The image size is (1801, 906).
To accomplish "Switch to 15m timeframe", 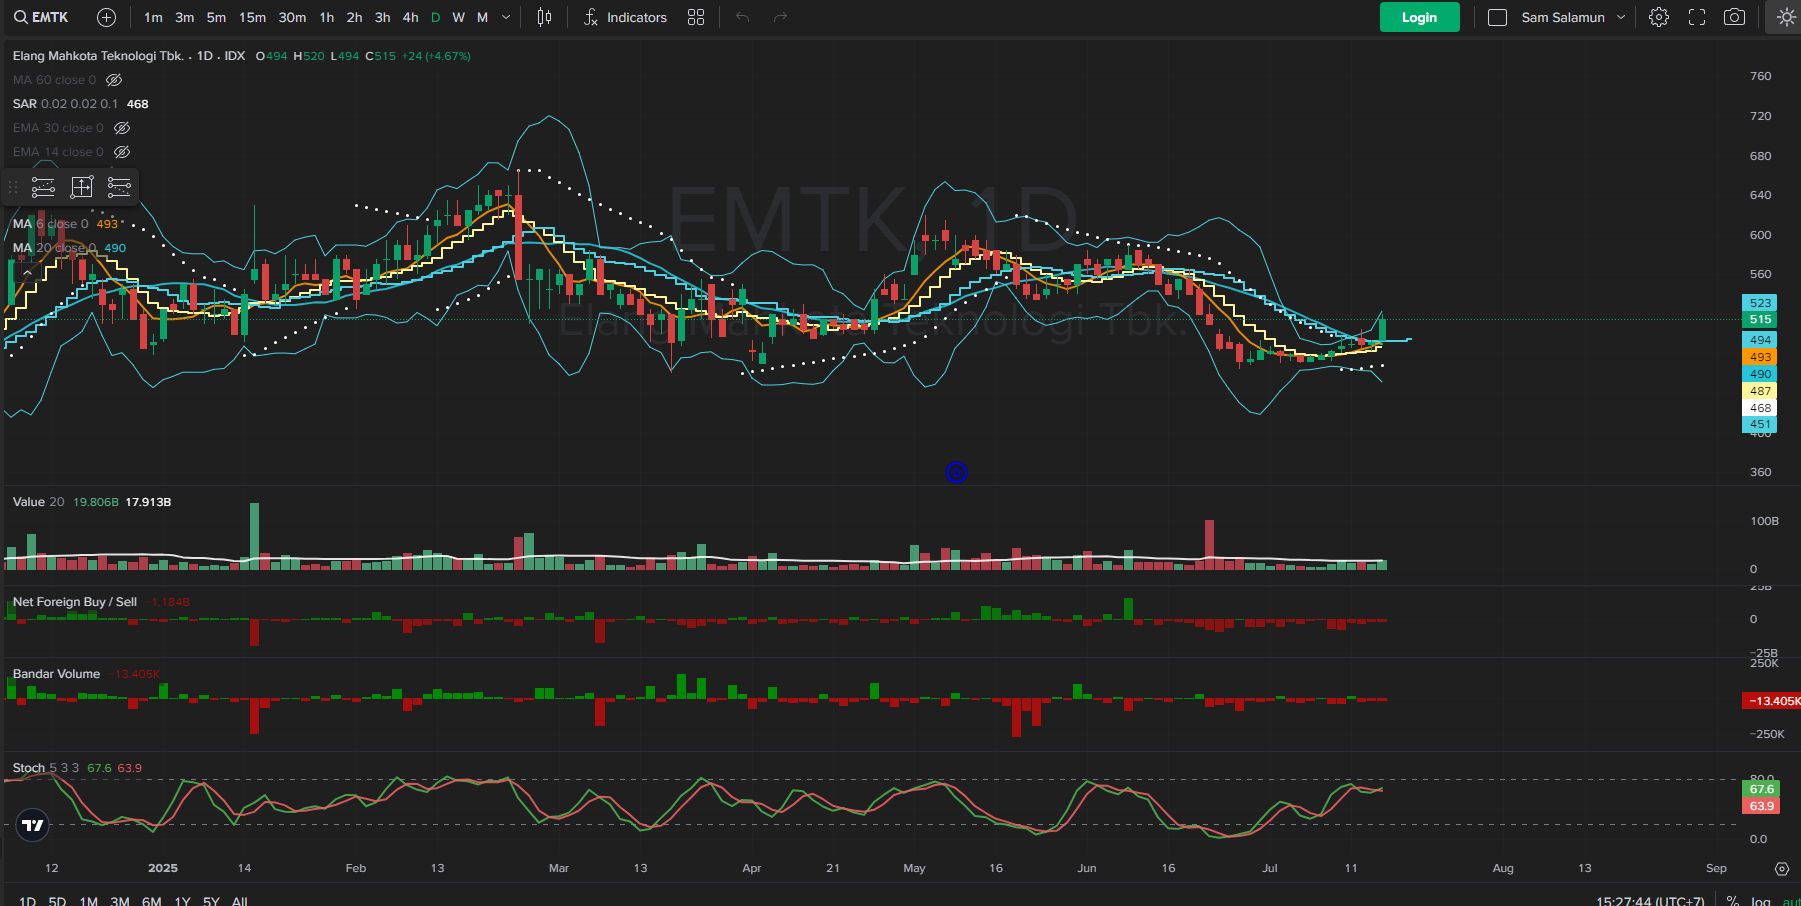I will click(x=252, y=17).
